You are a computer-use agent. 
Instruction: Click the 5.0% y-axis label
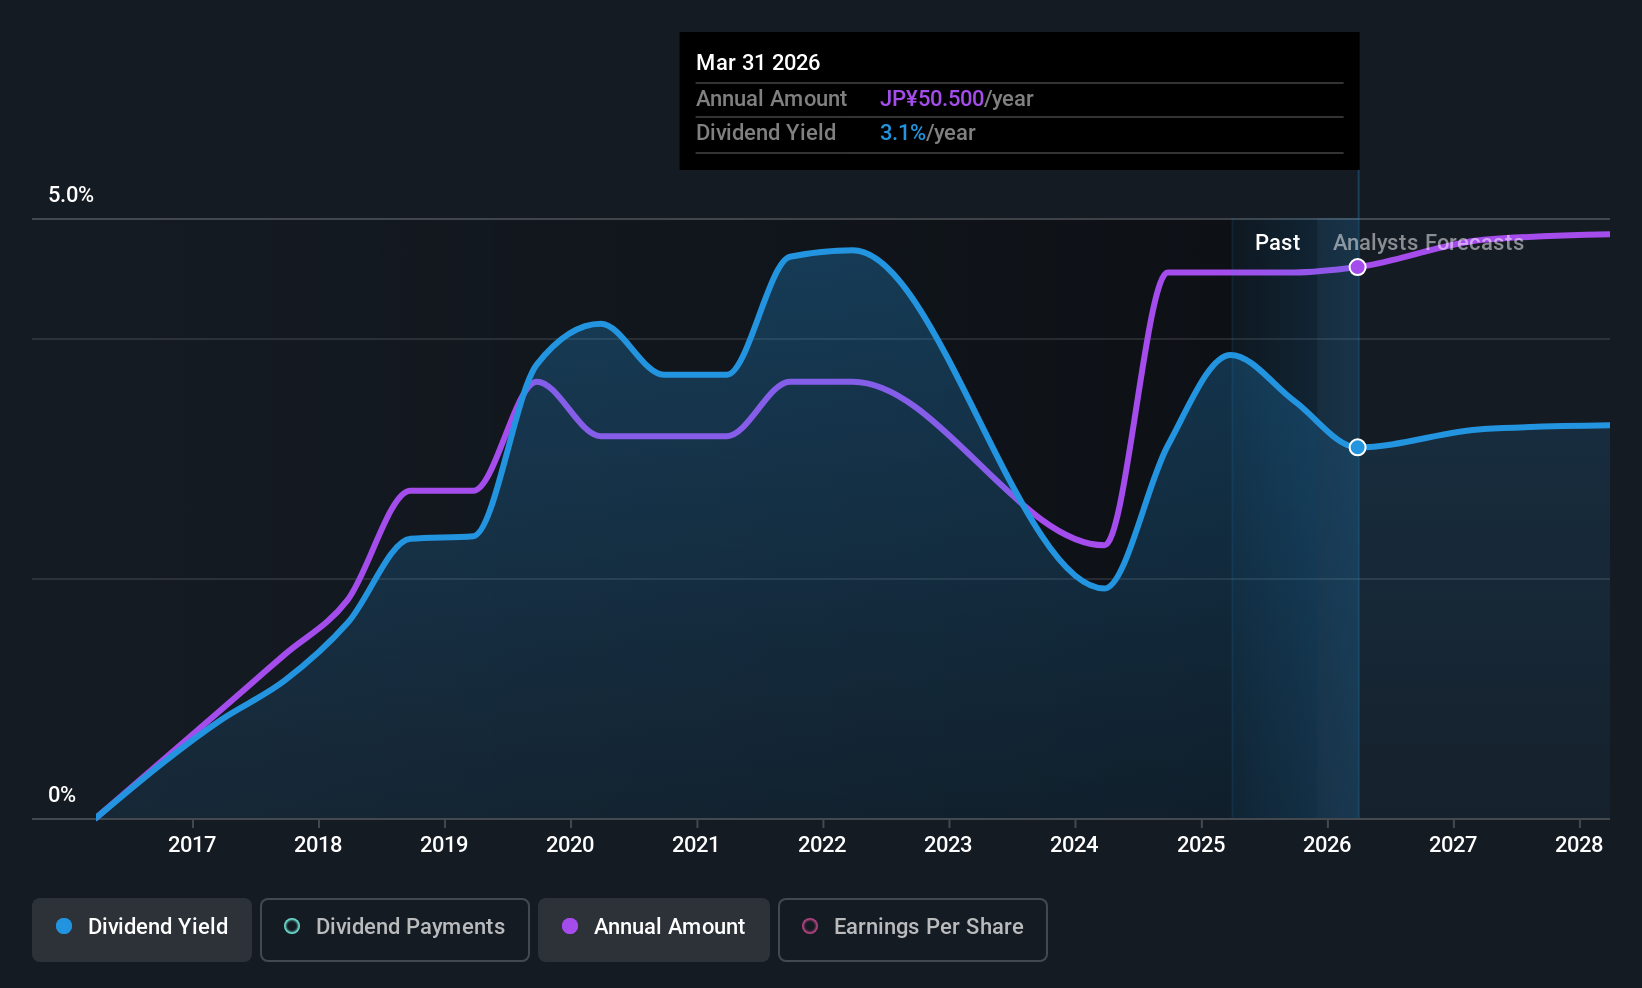pyautogui.click(x=71, y=195)
